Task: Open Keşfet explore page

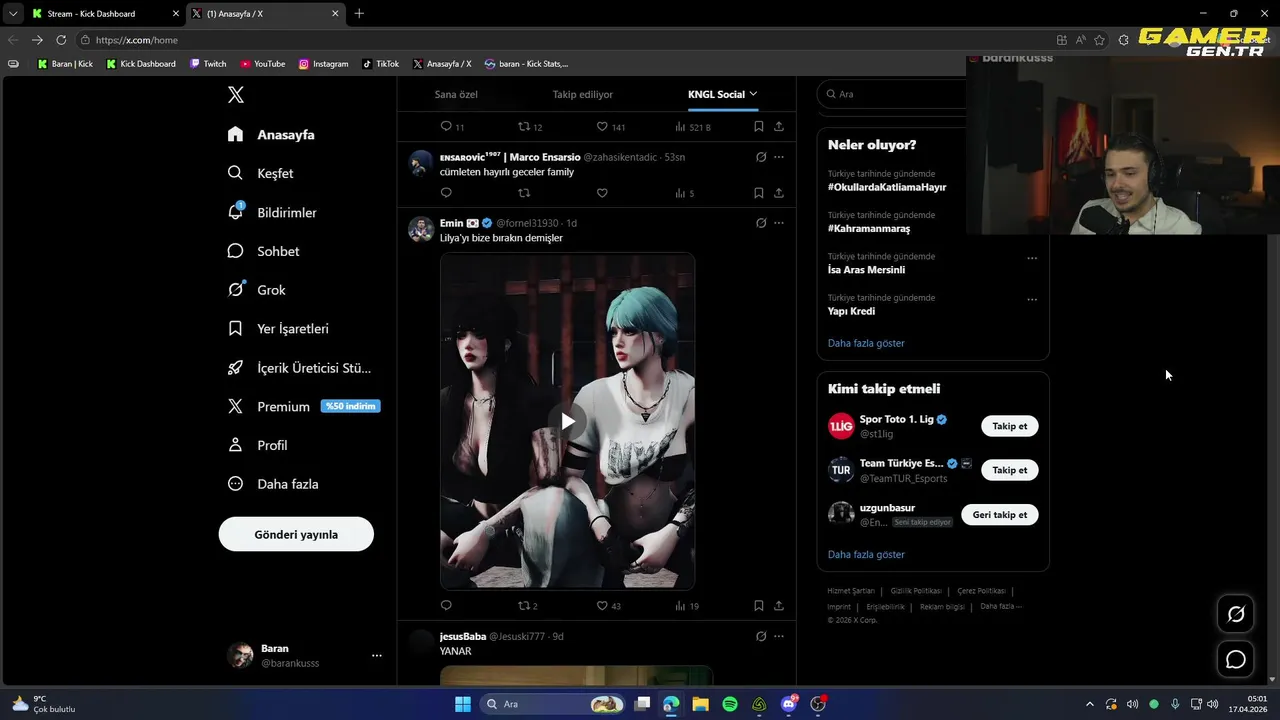Action: [x=260, y=173]
